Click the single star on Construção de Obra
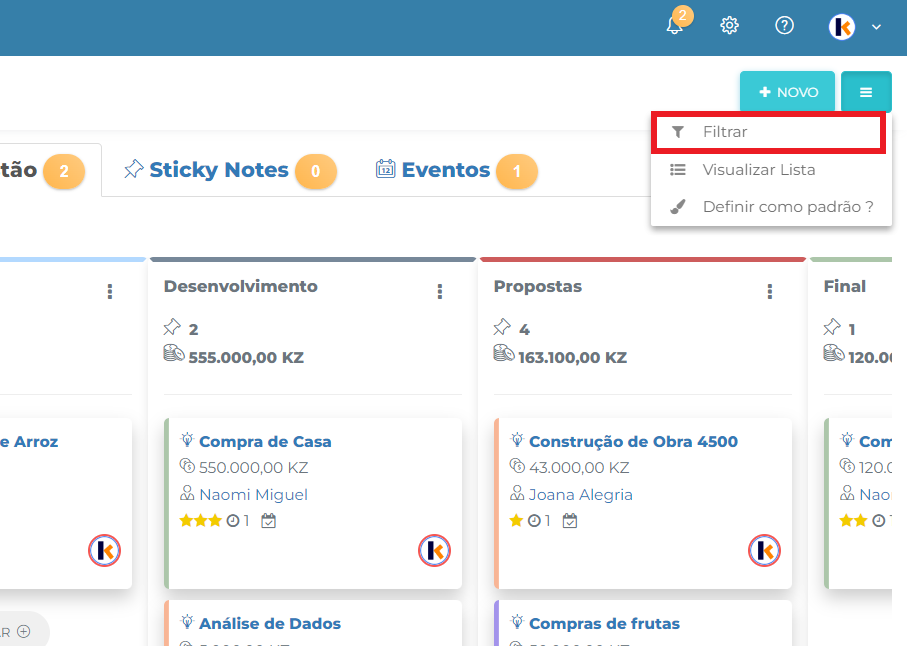Image resolution: width=907 pixels, height=646 pixels. (x=517, y=521)
